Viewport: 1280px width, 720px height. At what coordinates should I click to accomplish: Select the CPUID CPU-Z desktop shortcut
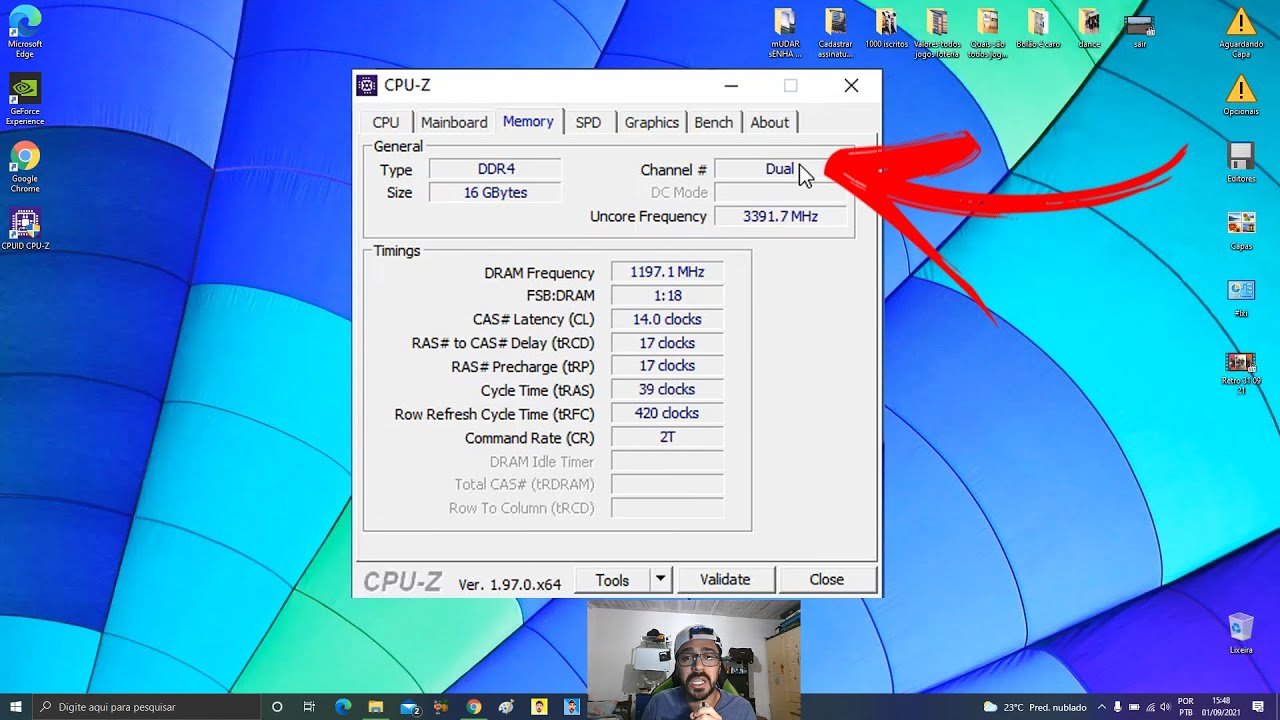25,230
